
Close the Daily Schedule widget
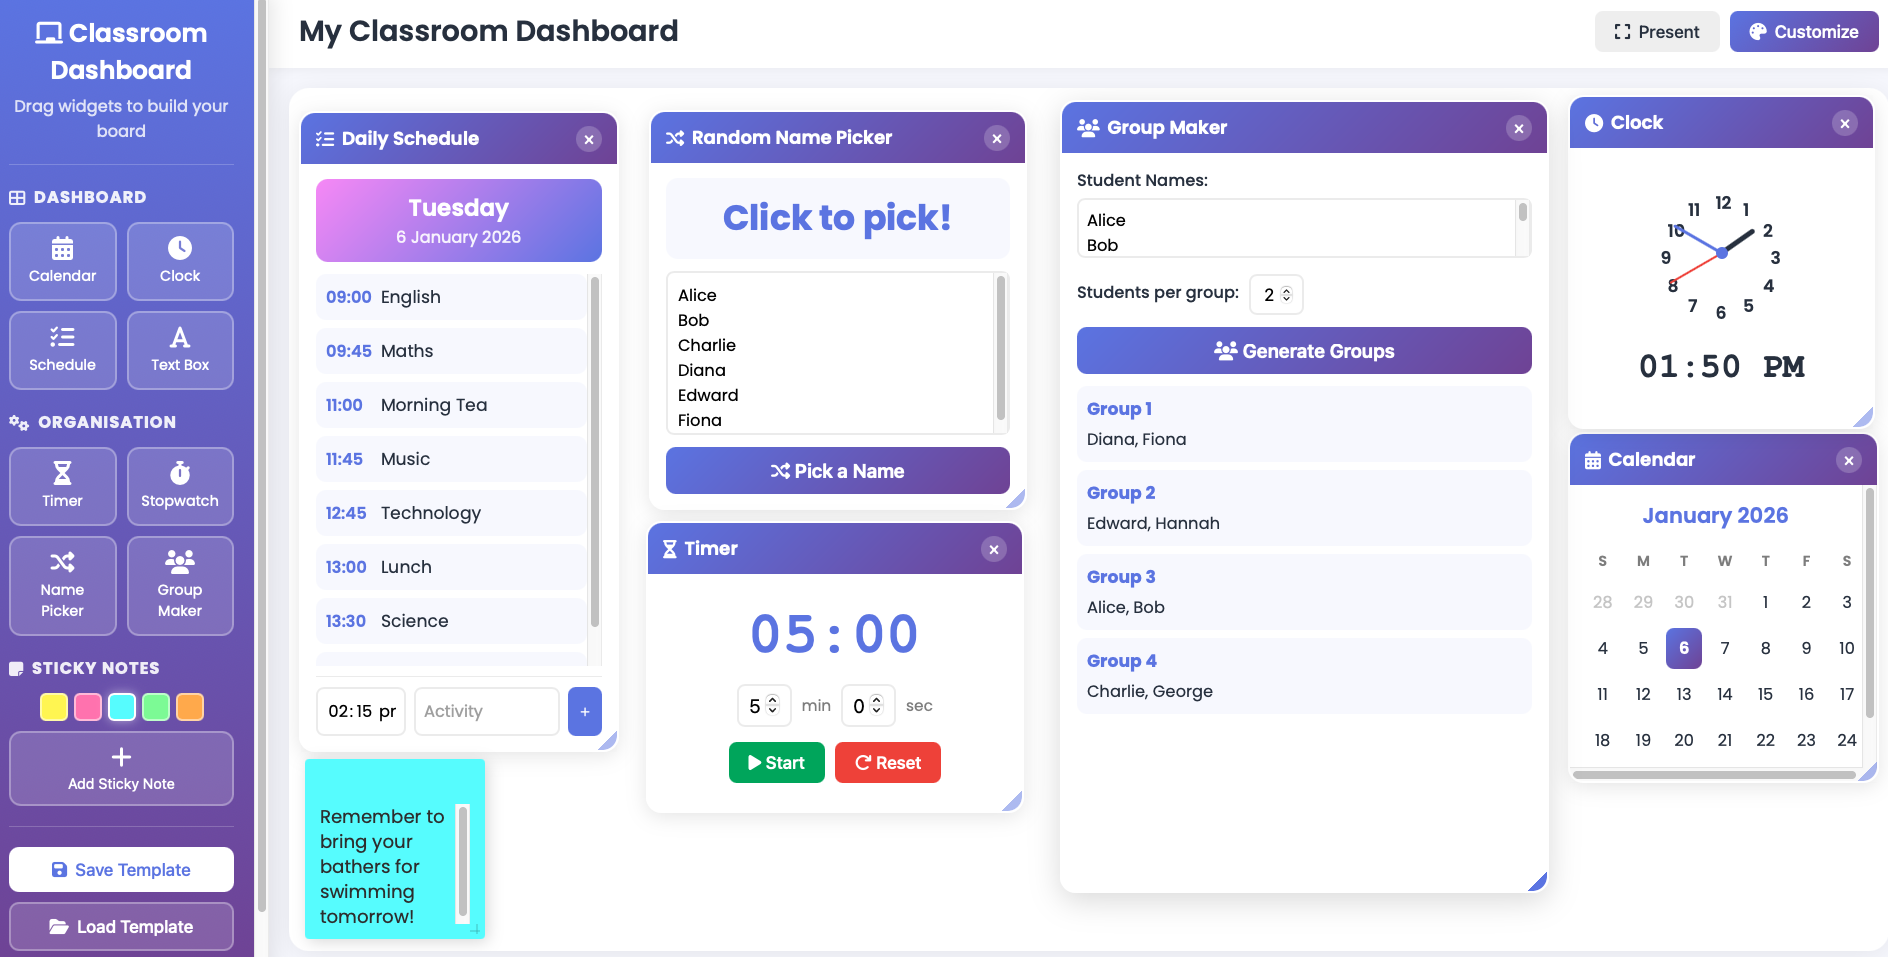pyautogui.click(x=589, y=139)
